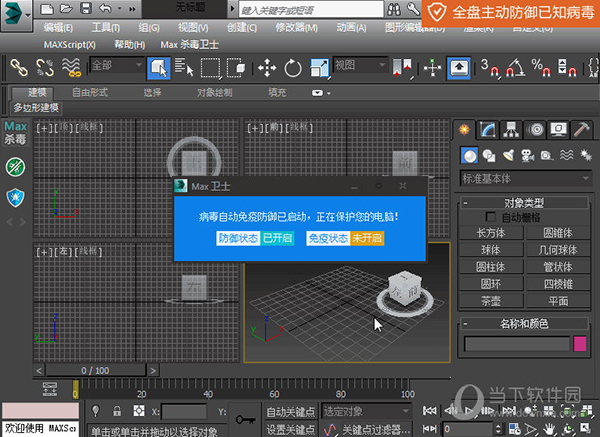Open the Select by Name tool

pyautogui.click(x=184, y=68)
